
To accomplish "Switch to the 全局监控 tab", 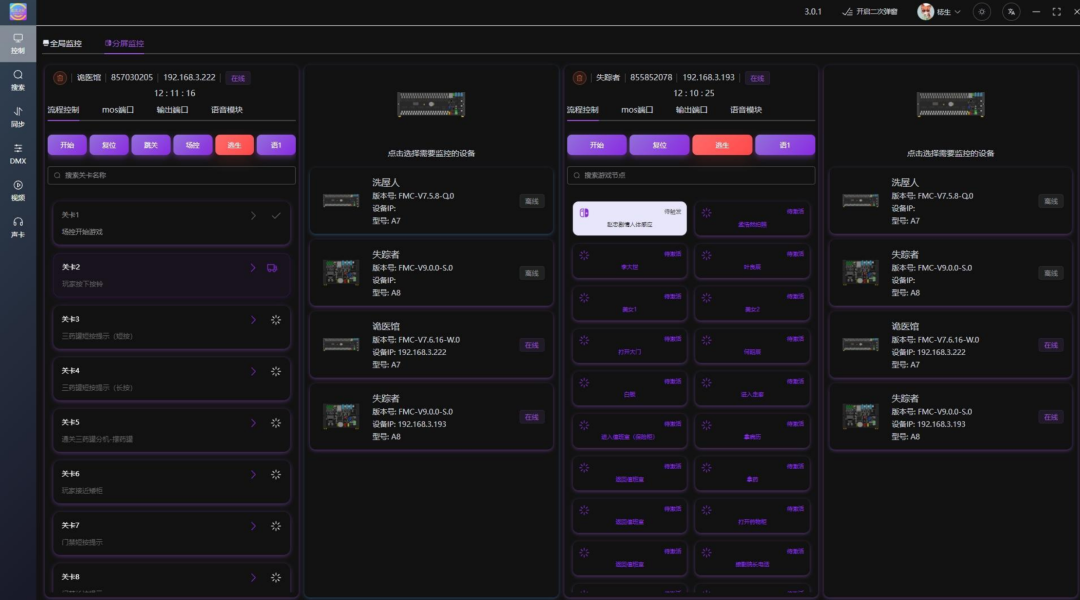I will 62,44.
